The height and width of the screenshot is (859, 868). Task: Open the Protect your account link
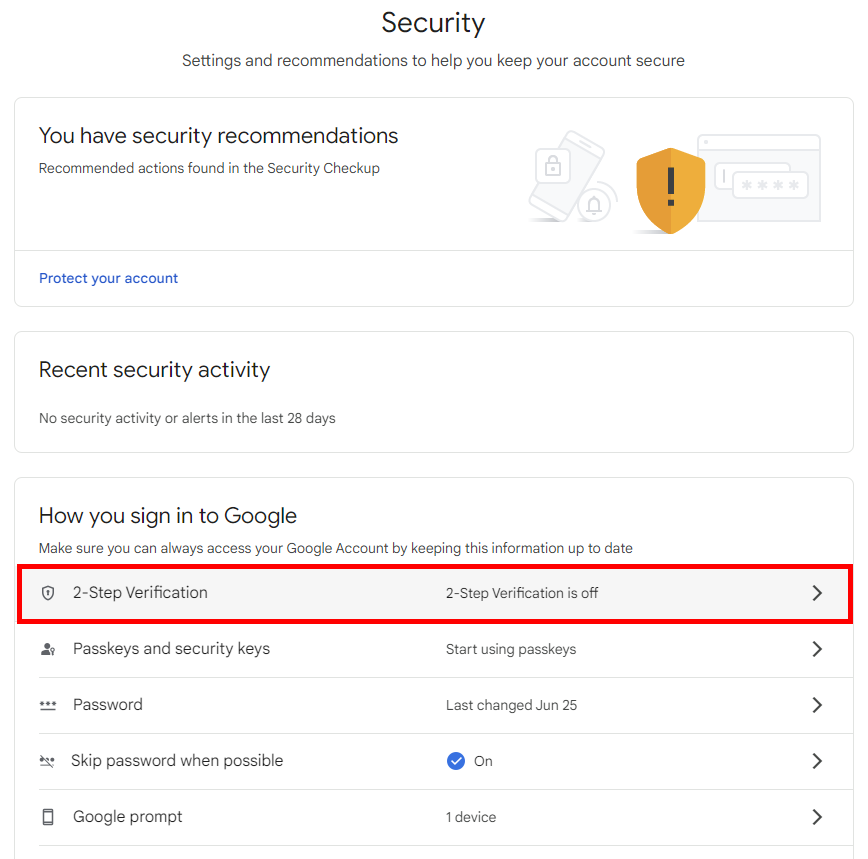108,278
